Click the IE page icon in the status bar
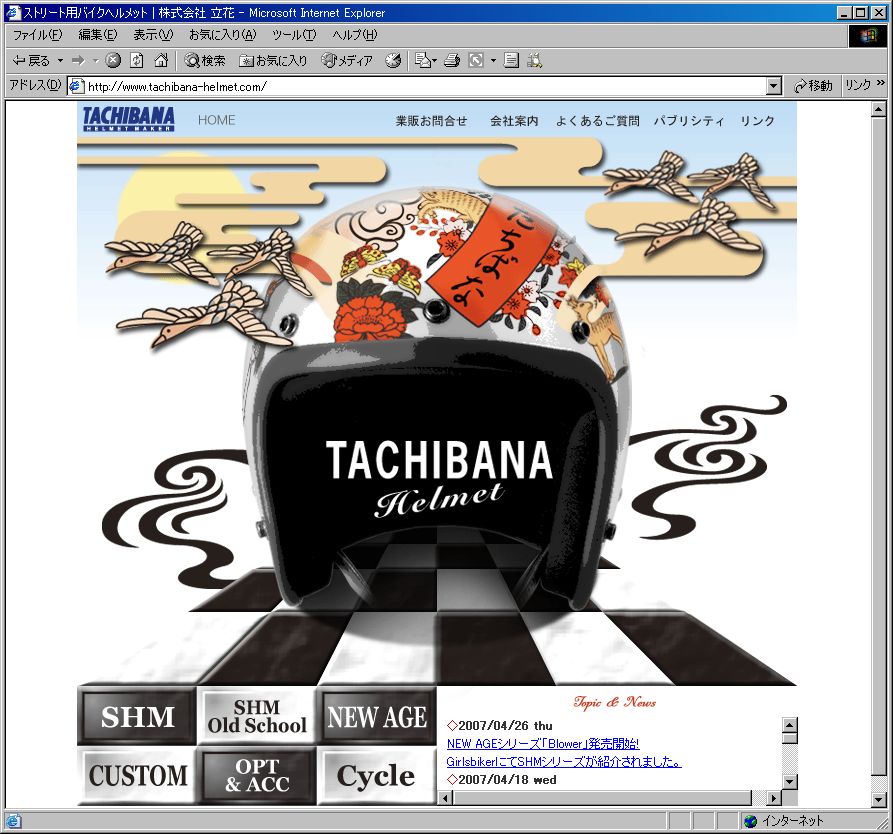 [13, 821]
